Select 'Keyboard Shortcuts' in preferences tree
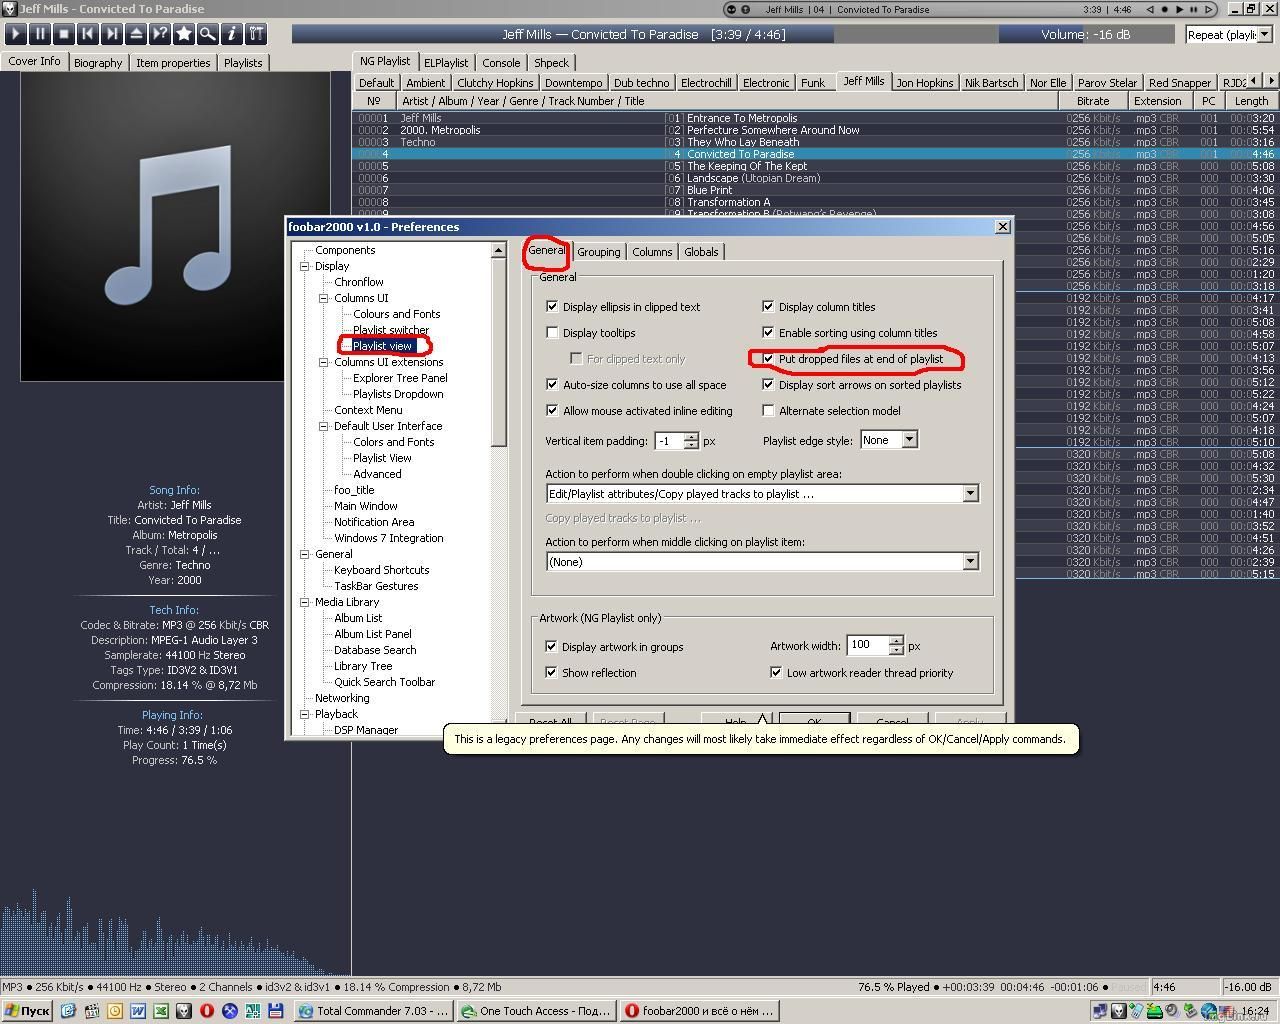1280x1024 pixels. click(381, 570)
